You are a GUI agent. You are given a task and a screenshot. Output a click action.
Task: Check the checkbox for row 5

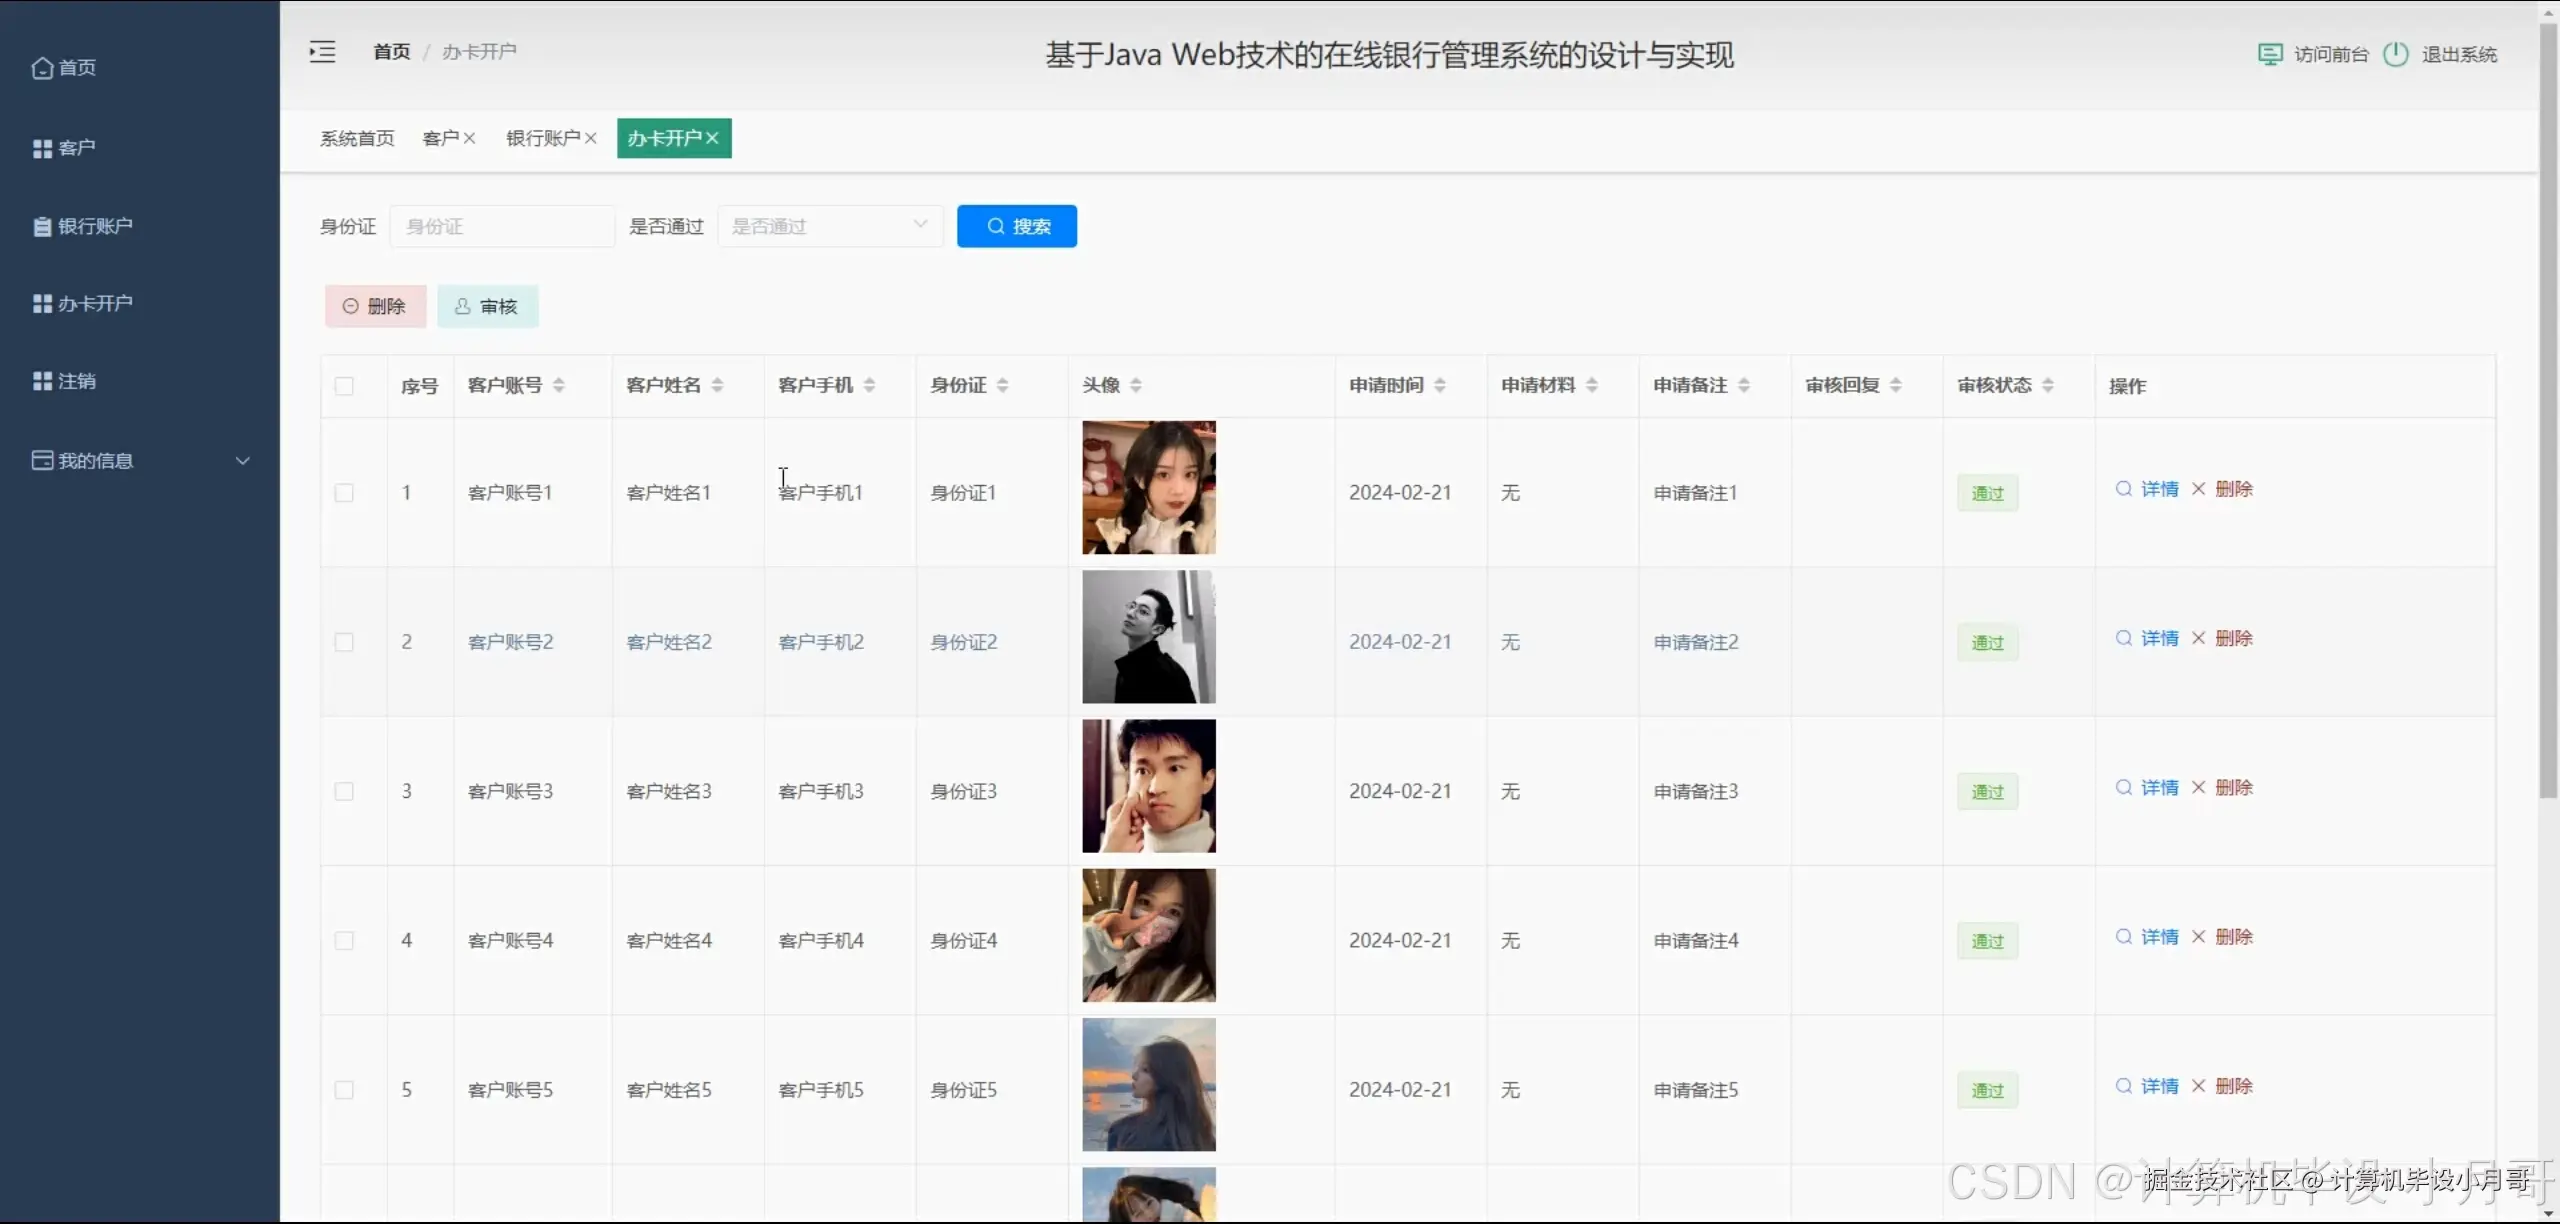344,1089
